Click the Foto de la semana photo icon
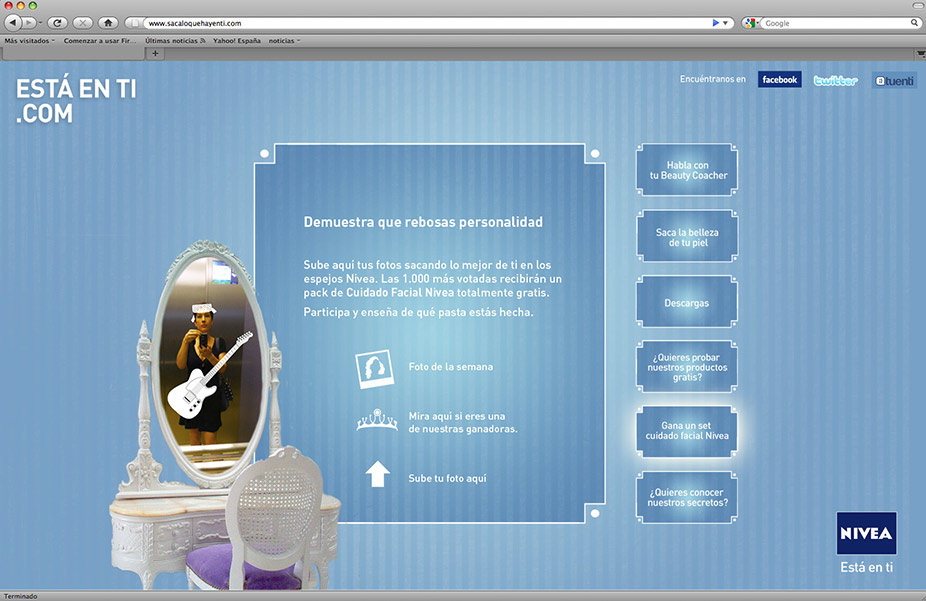This screenshot has height=601, width=926. pyautogui.click(x=375, y=367)
